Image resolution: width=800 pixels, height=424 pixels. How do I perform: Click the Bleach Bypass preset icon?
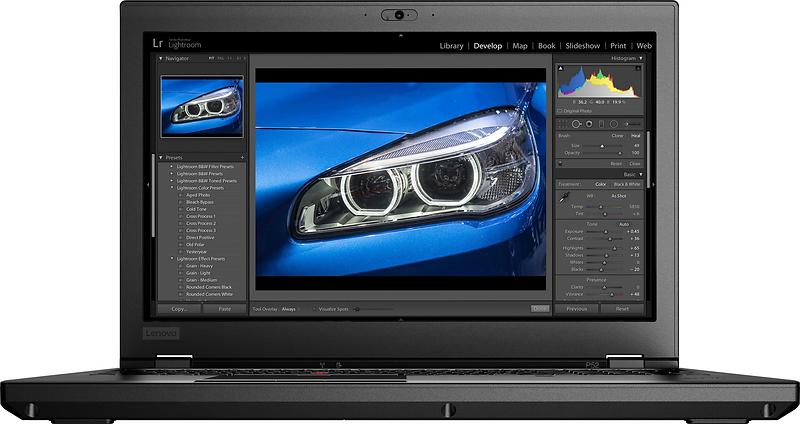[x=181, y=201]
